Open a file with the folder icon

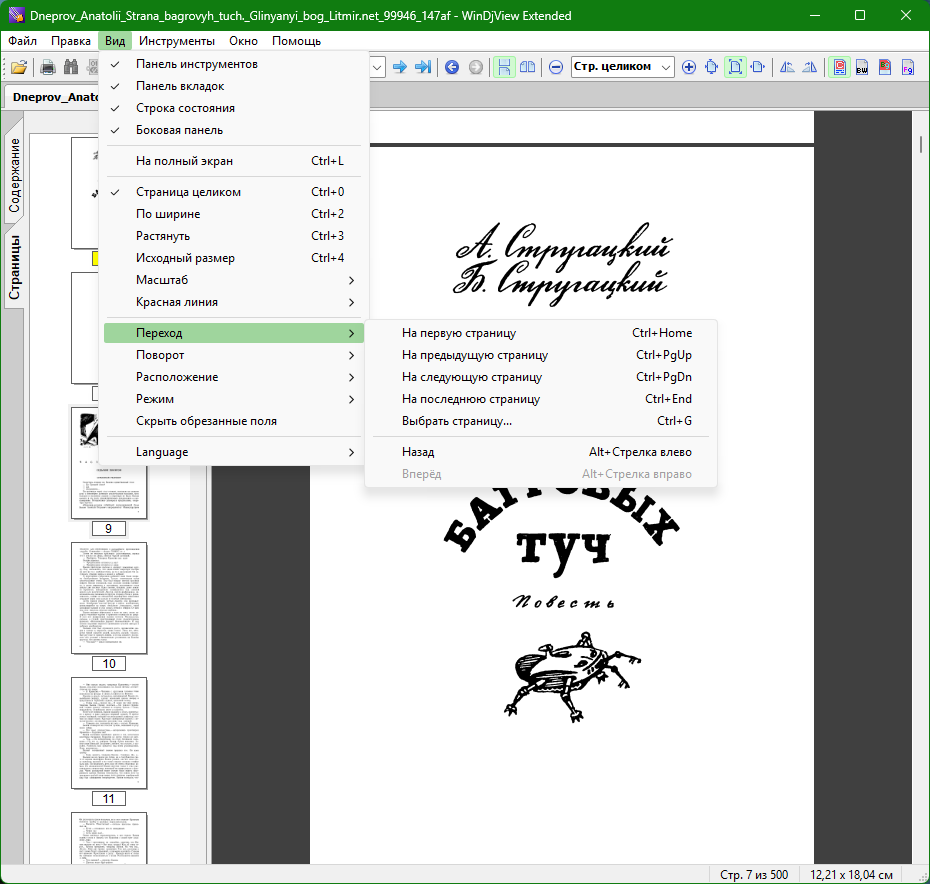[18, 67]
